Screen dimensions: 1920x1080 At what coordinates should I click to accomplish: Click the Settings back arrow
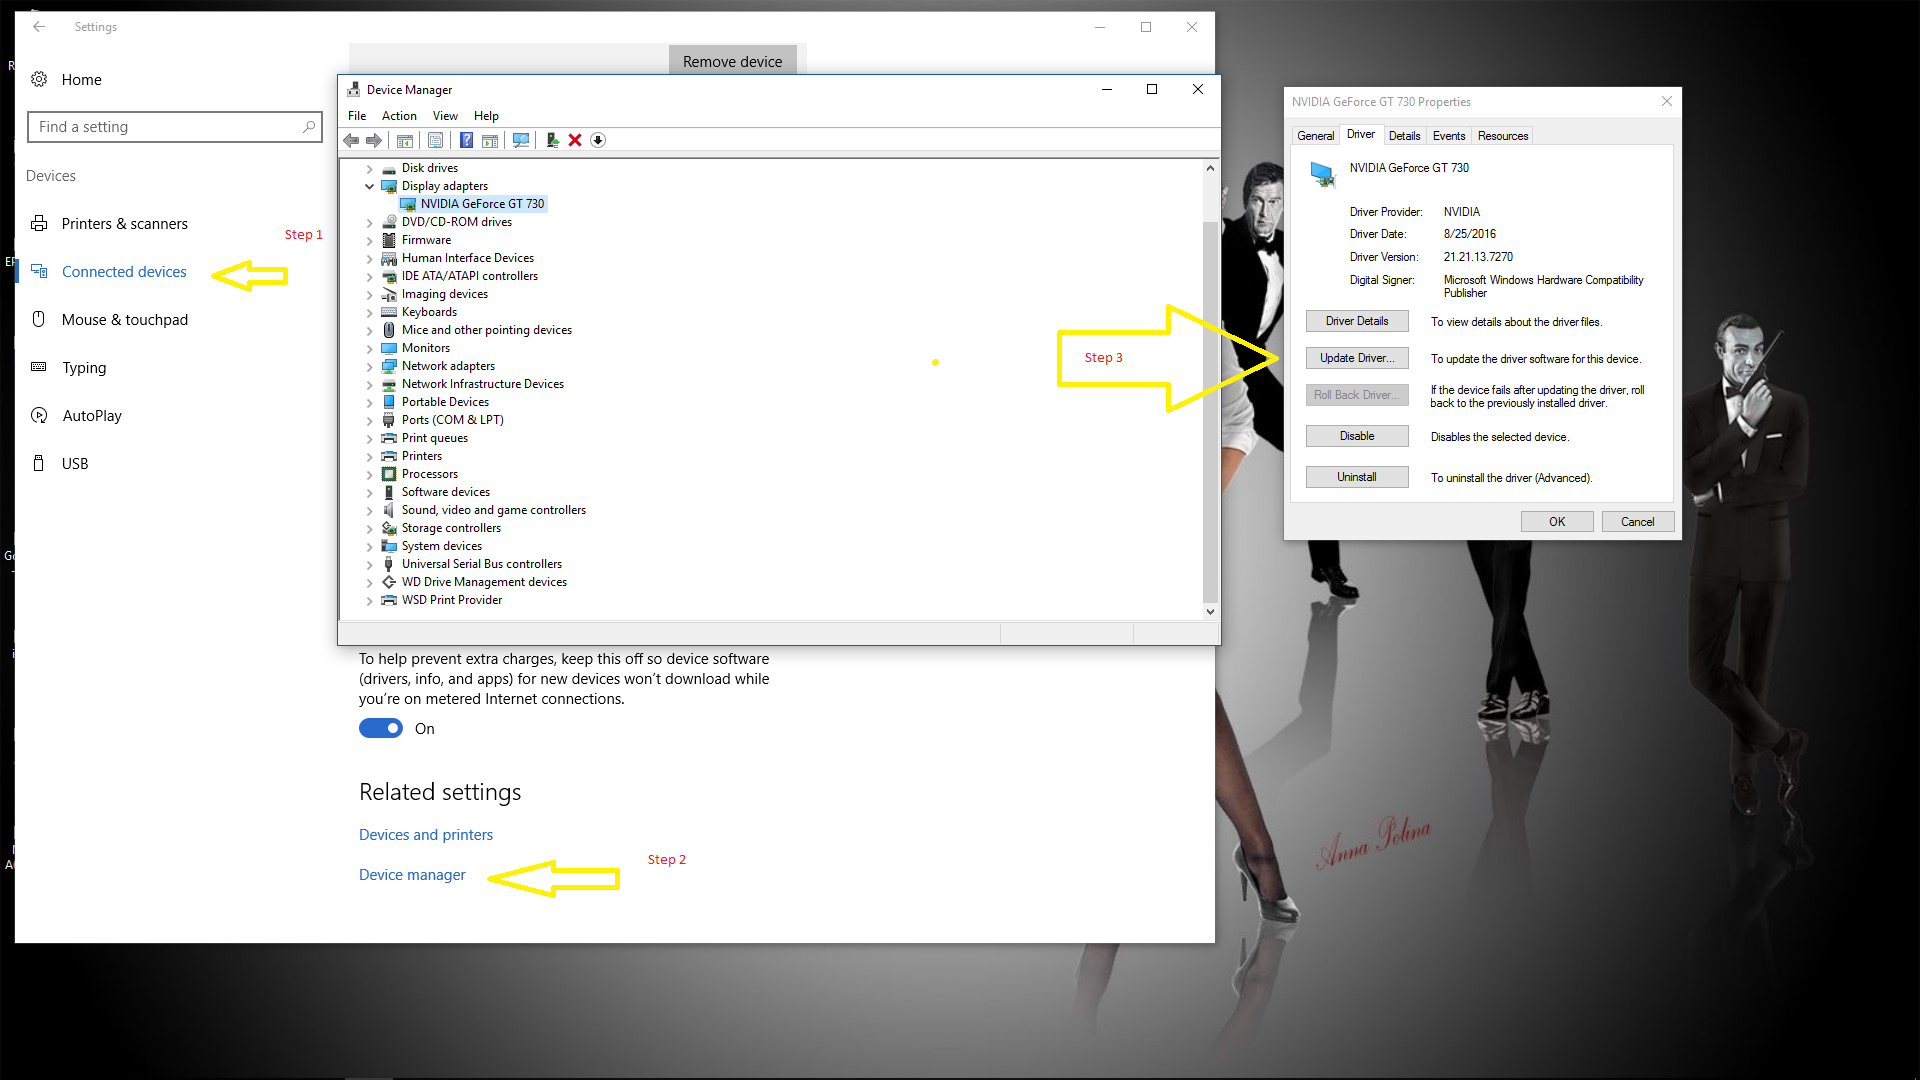pos(39,27)
